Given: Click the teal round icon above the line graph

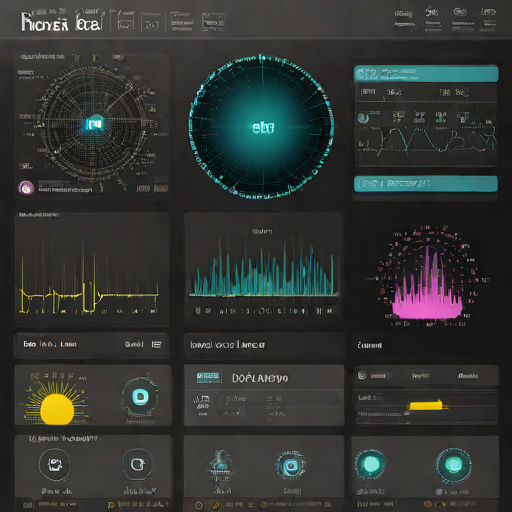Looking at the screenshot, I should [363, 118].
